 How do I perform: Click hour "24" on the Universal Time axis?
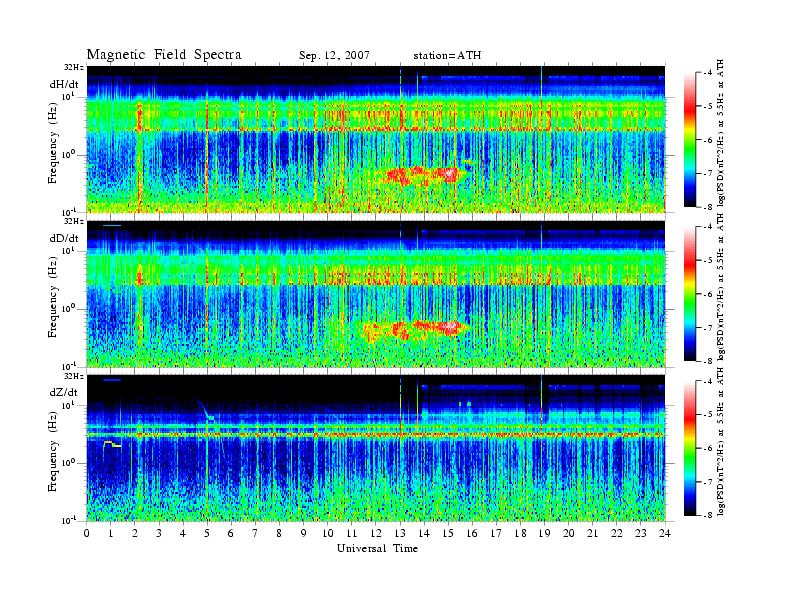click(665, 534)
